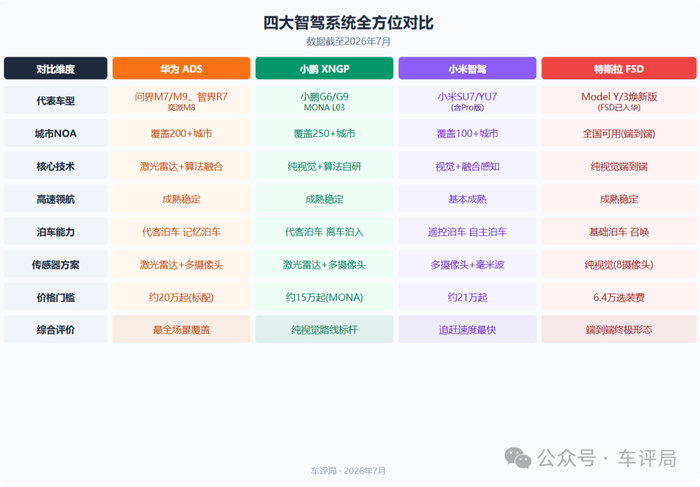
Task: Select the green 小鹏 XNGP column header
Action: click(x=324, y=68)
